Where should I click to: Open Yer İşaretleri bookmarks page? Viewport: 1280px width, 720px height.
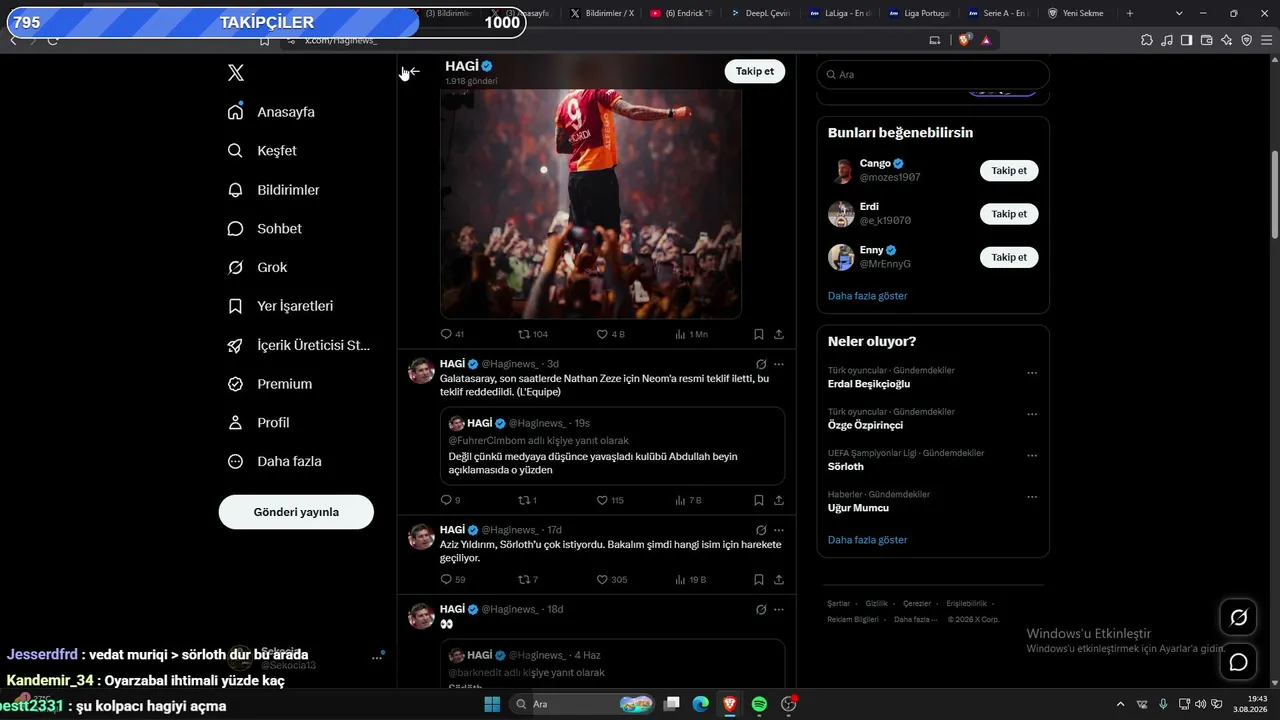point(281,306)
